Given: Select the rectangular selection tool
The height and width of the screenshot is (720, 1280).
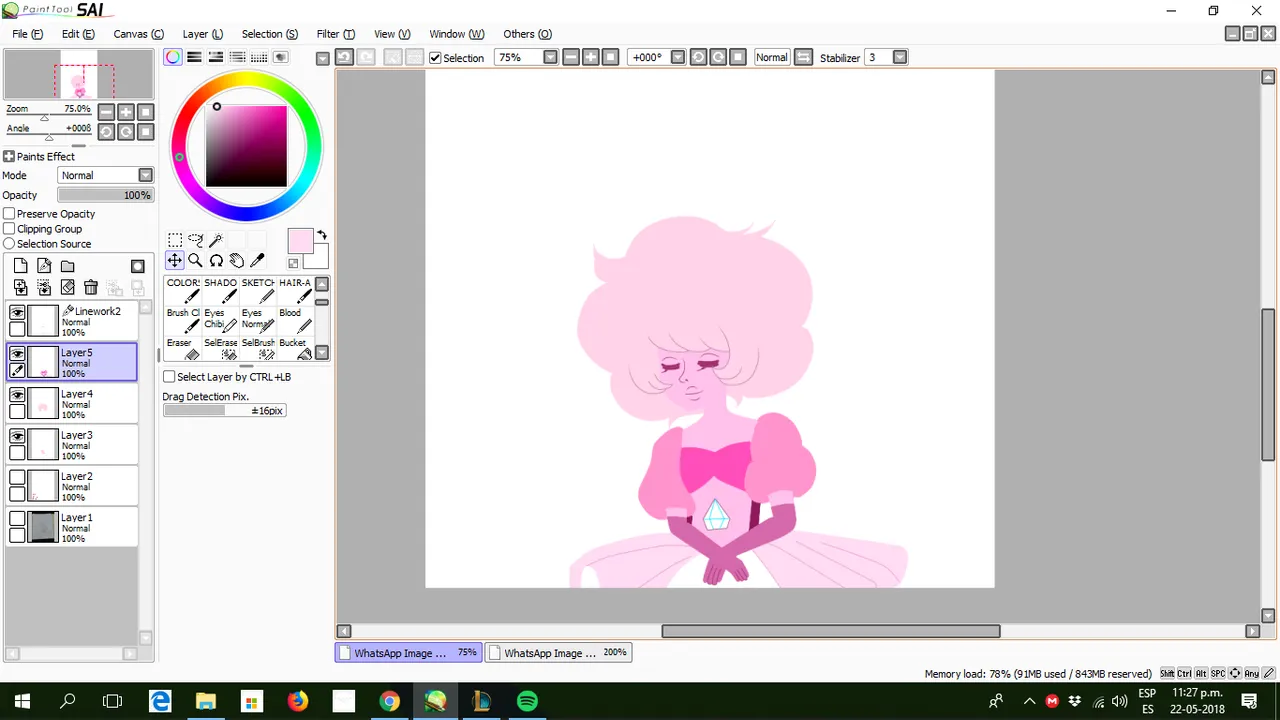Looking at the screenshot, I should 175,240.
